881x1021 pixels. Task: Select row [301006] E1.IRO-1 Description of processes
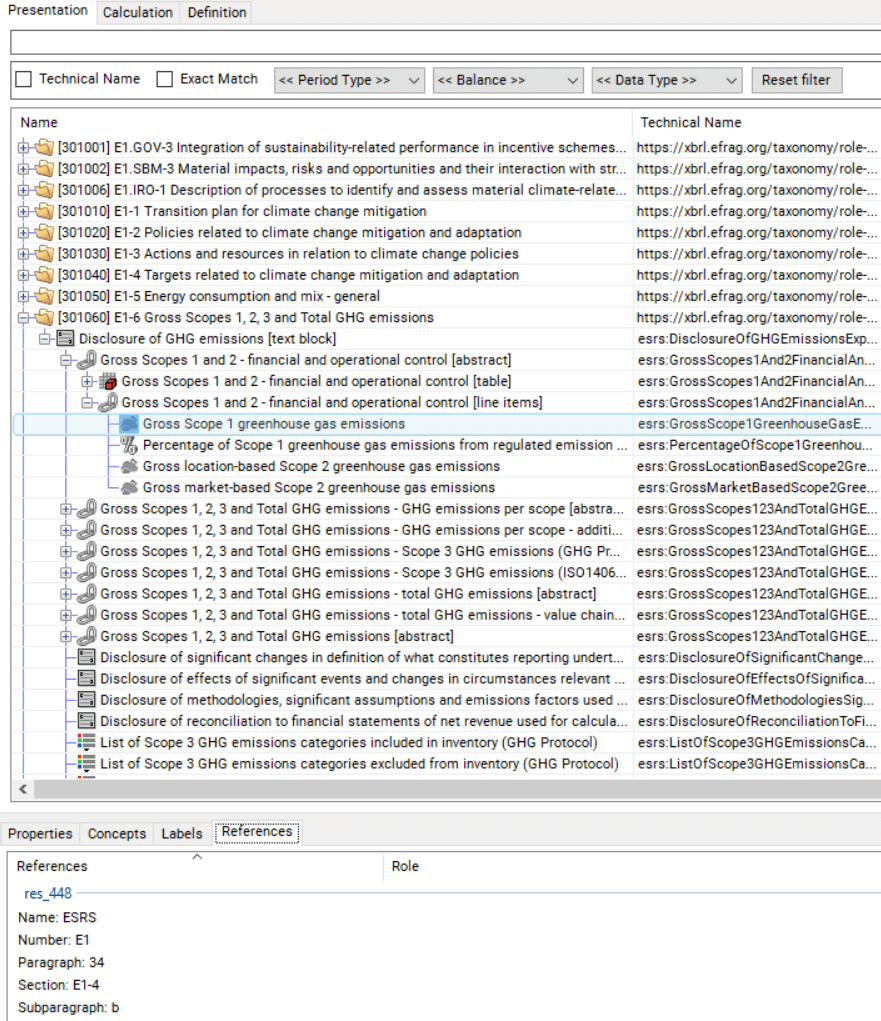[x=447, y=190]
